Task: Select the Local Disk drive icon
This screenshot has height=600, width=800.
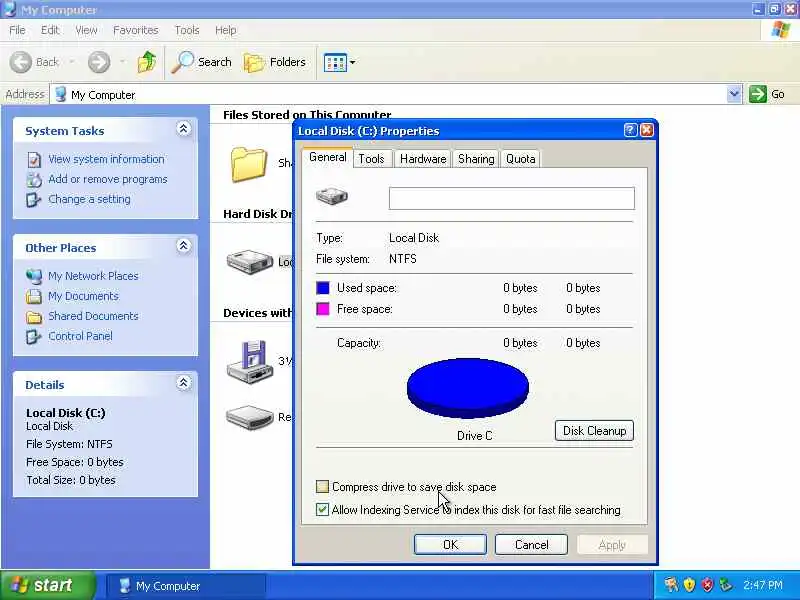Action: 250,262
